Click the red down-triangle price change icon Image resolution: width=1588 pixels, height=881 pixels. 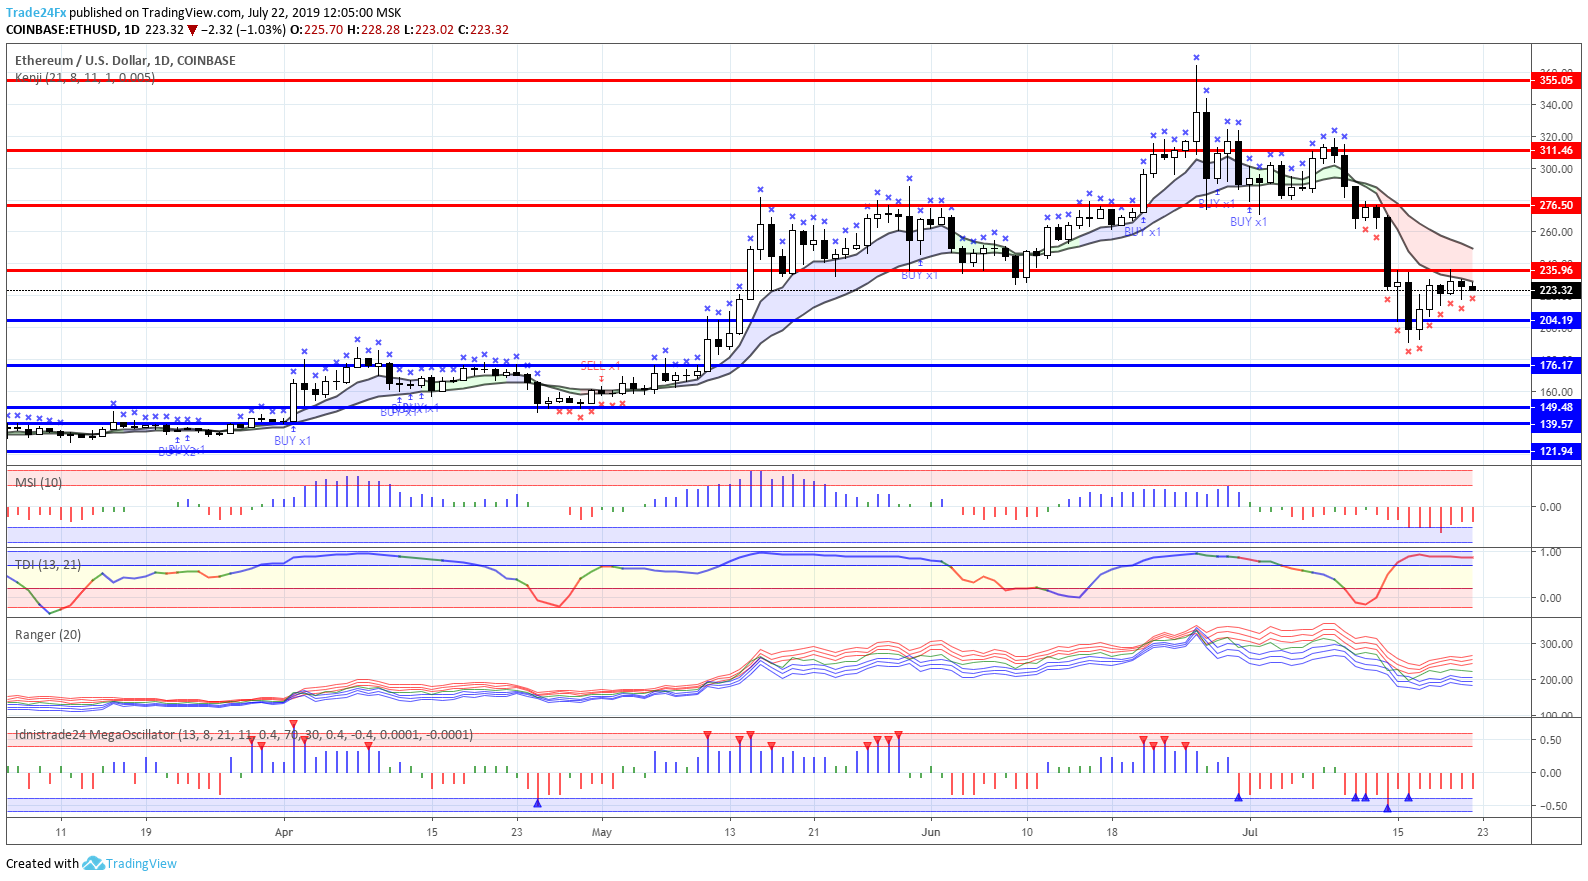[x=192, y=30]
